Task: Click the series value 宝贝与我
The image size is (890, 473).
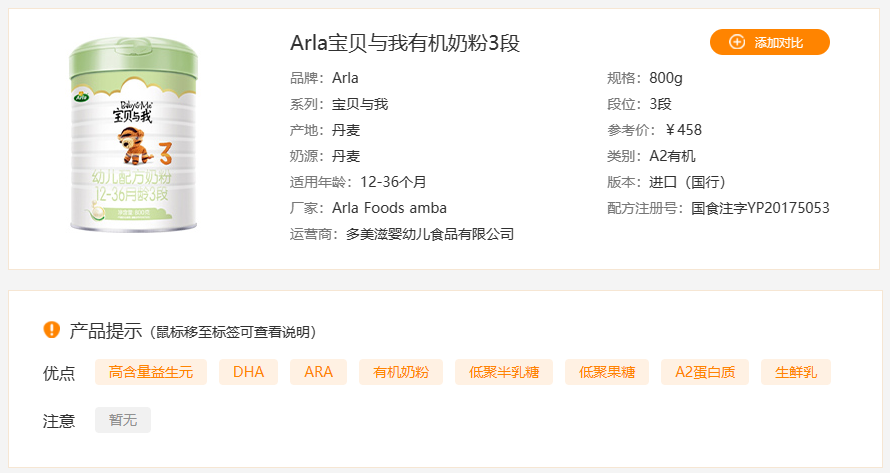Action: (360, 104)
